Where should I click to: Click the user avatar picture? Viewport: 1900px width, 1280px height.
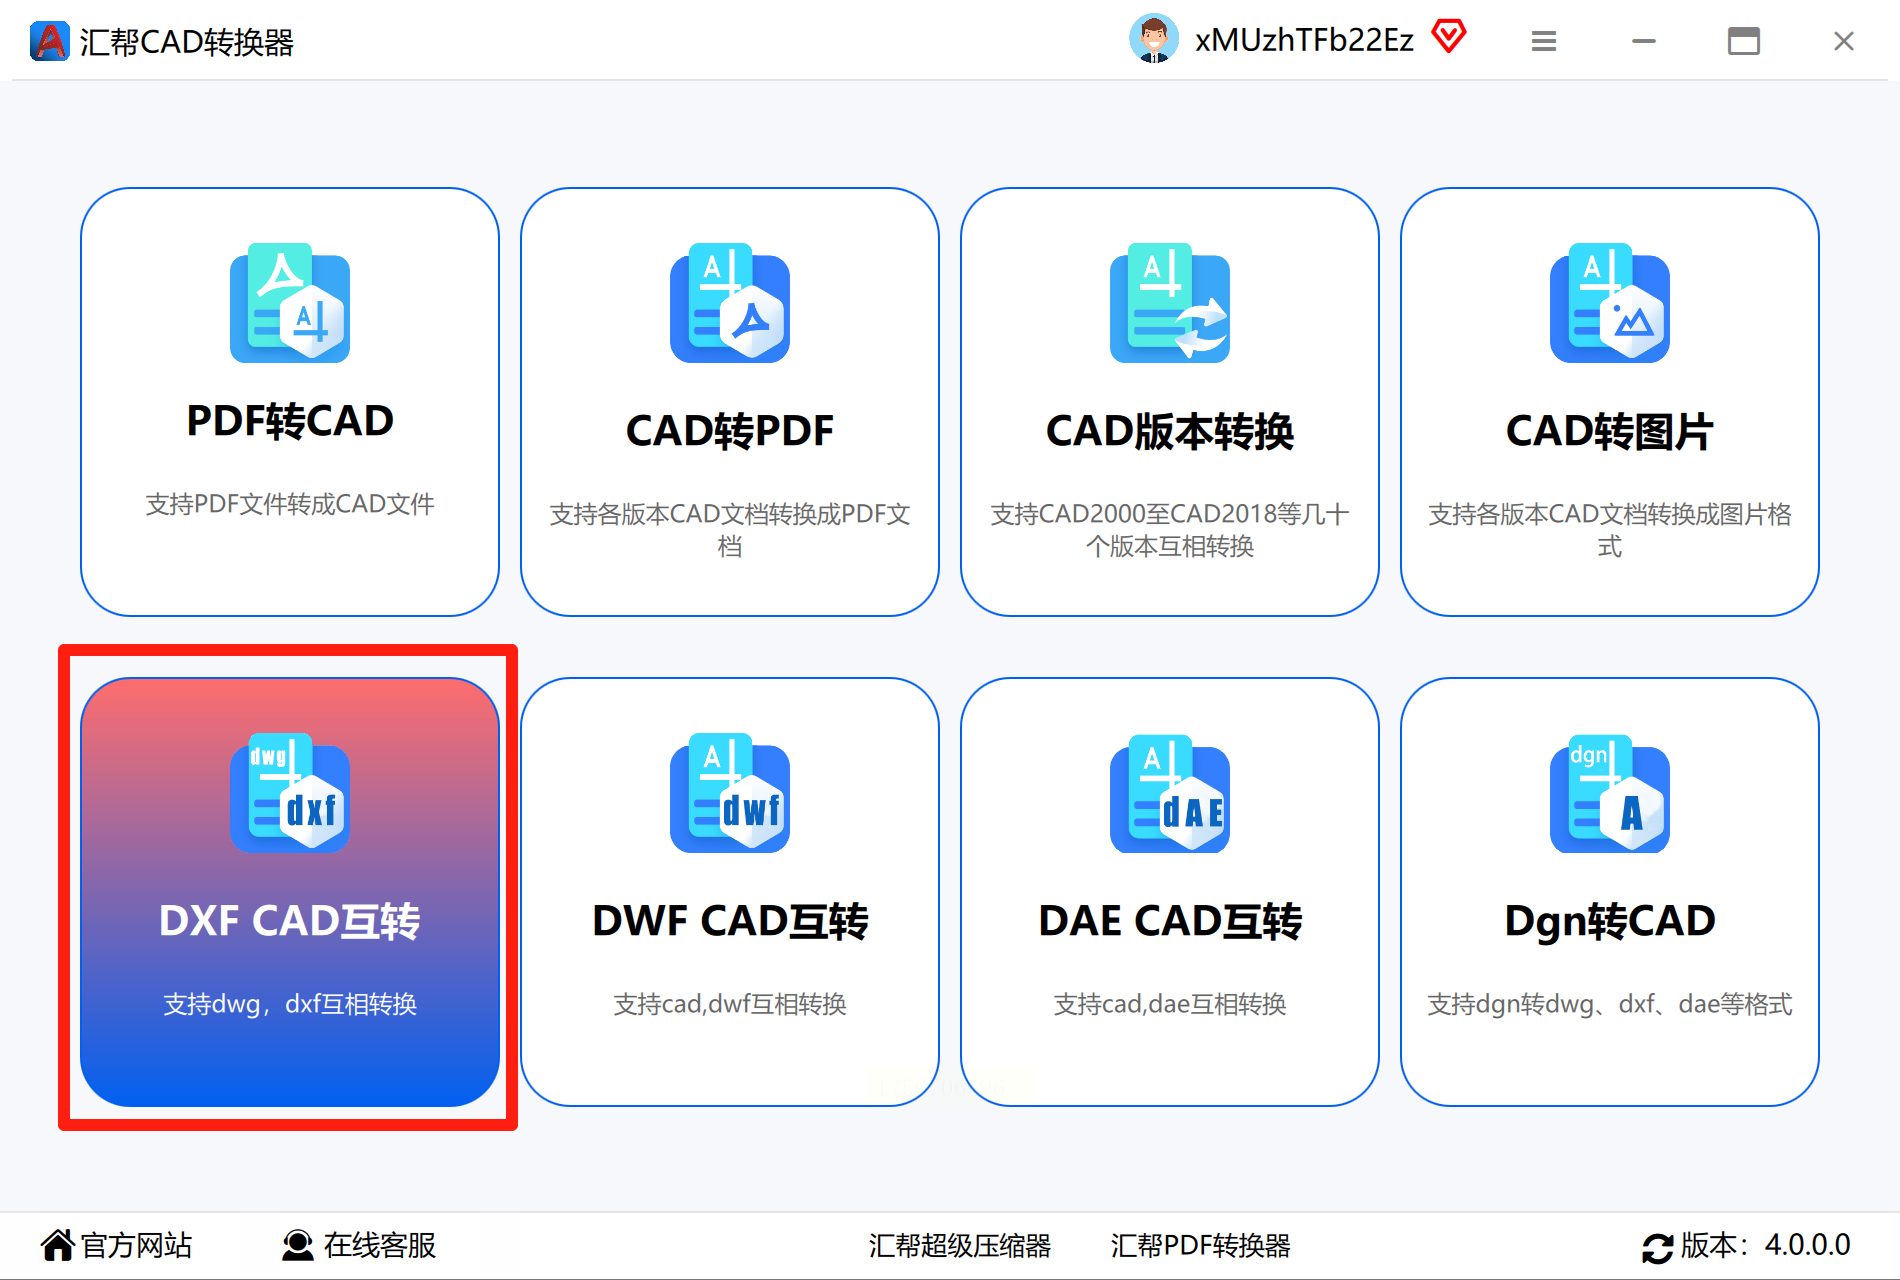click(x=1154, y=39)
